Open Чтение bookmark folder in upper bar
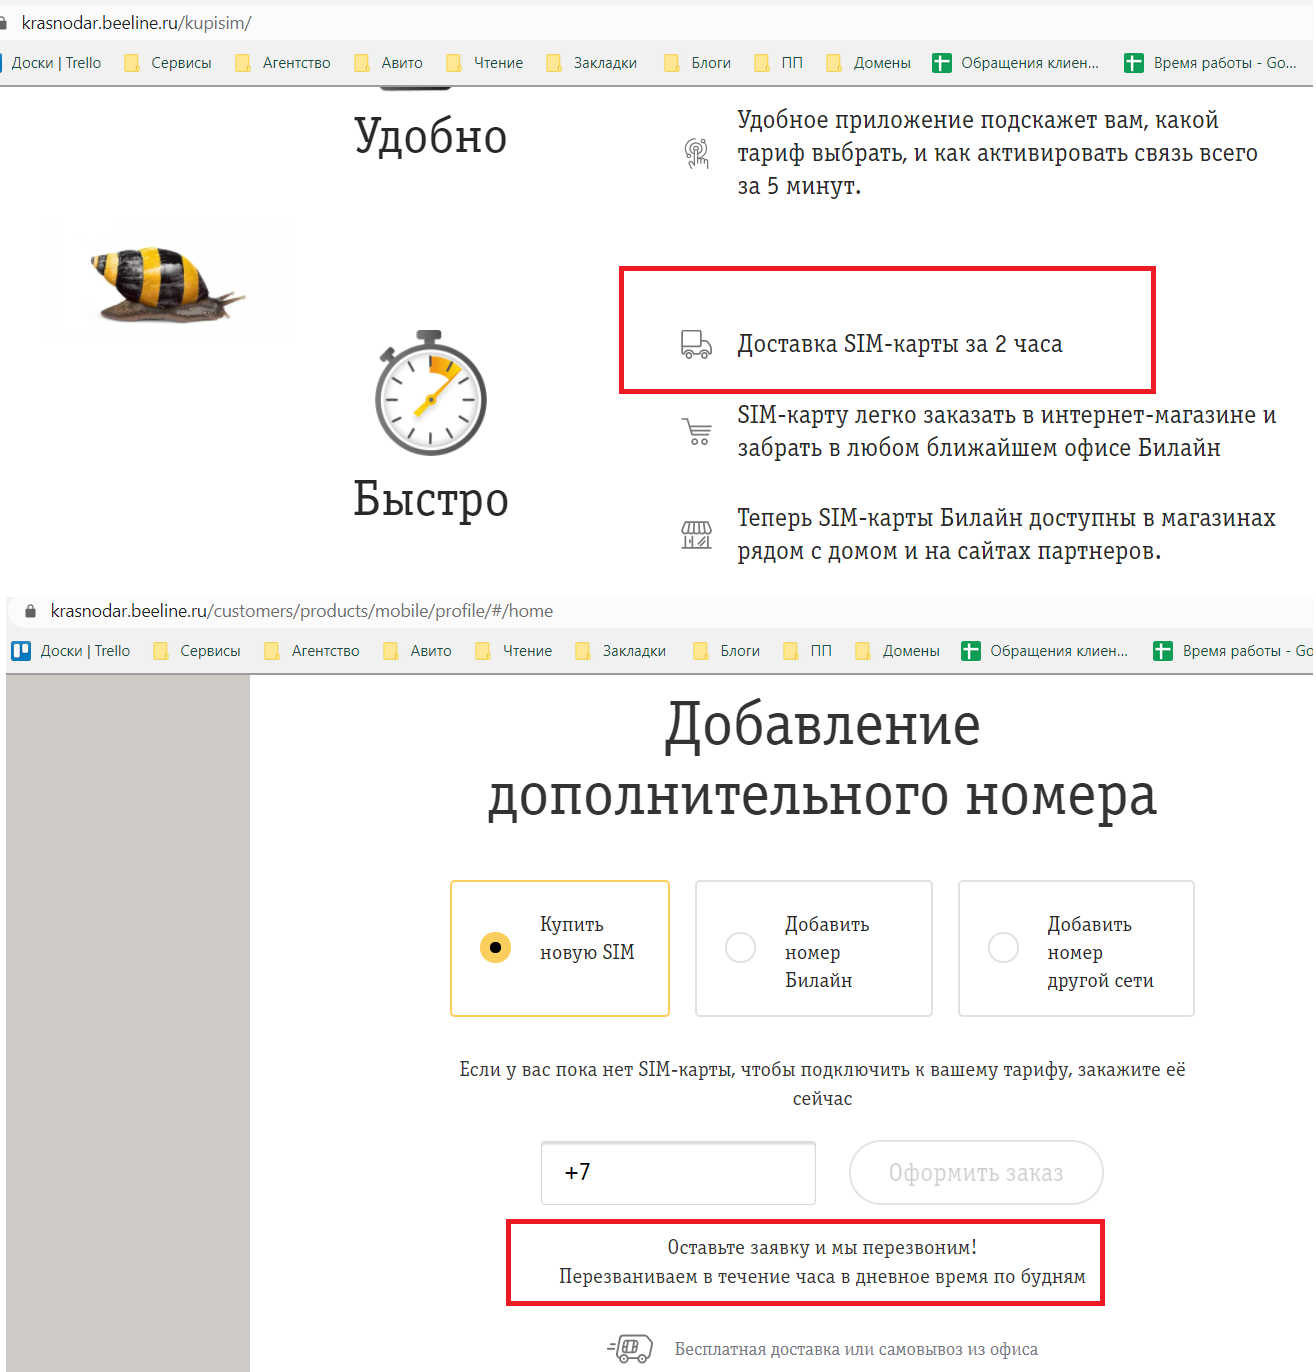This screenshot has width=1316, height=1372. pyautogui.click(x=485, y=63)
